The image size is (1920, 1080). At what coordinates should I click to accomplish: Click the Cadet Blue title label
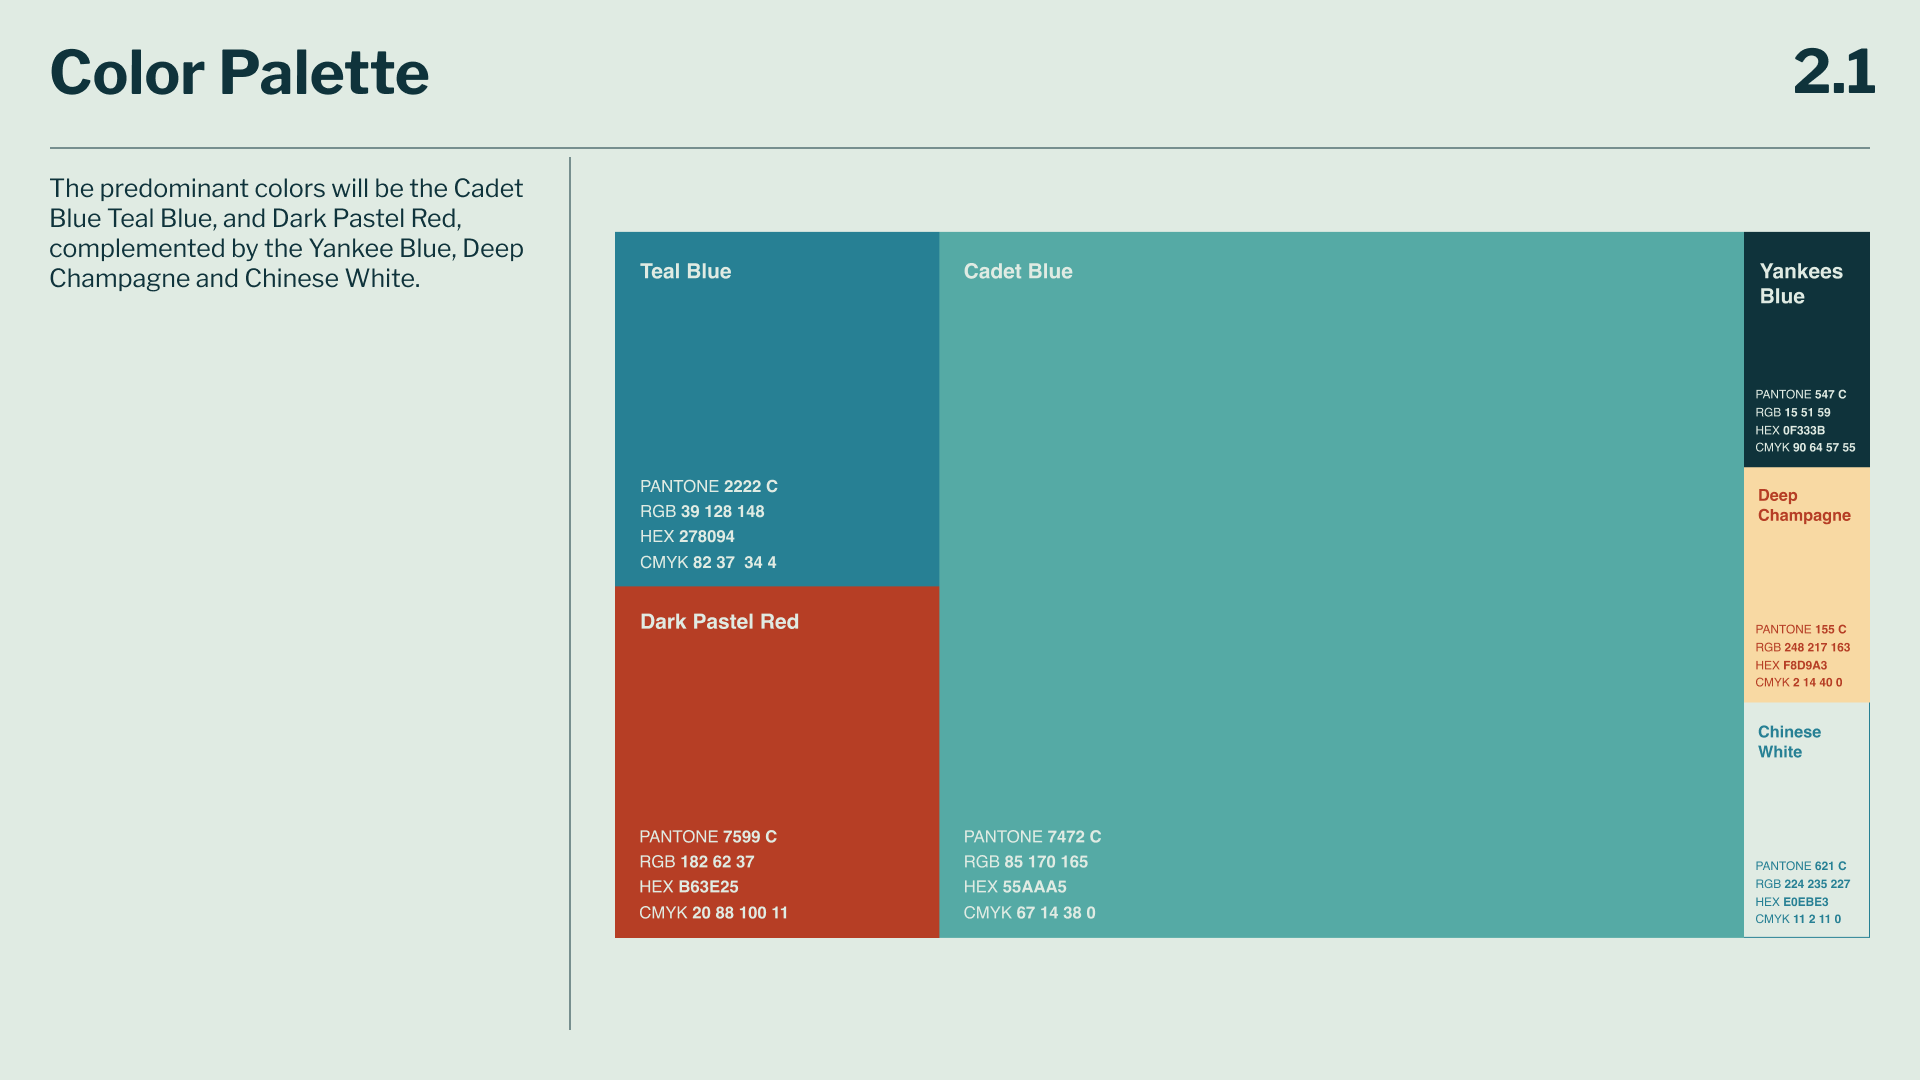pyautogui.click(x=1018, y=272)
